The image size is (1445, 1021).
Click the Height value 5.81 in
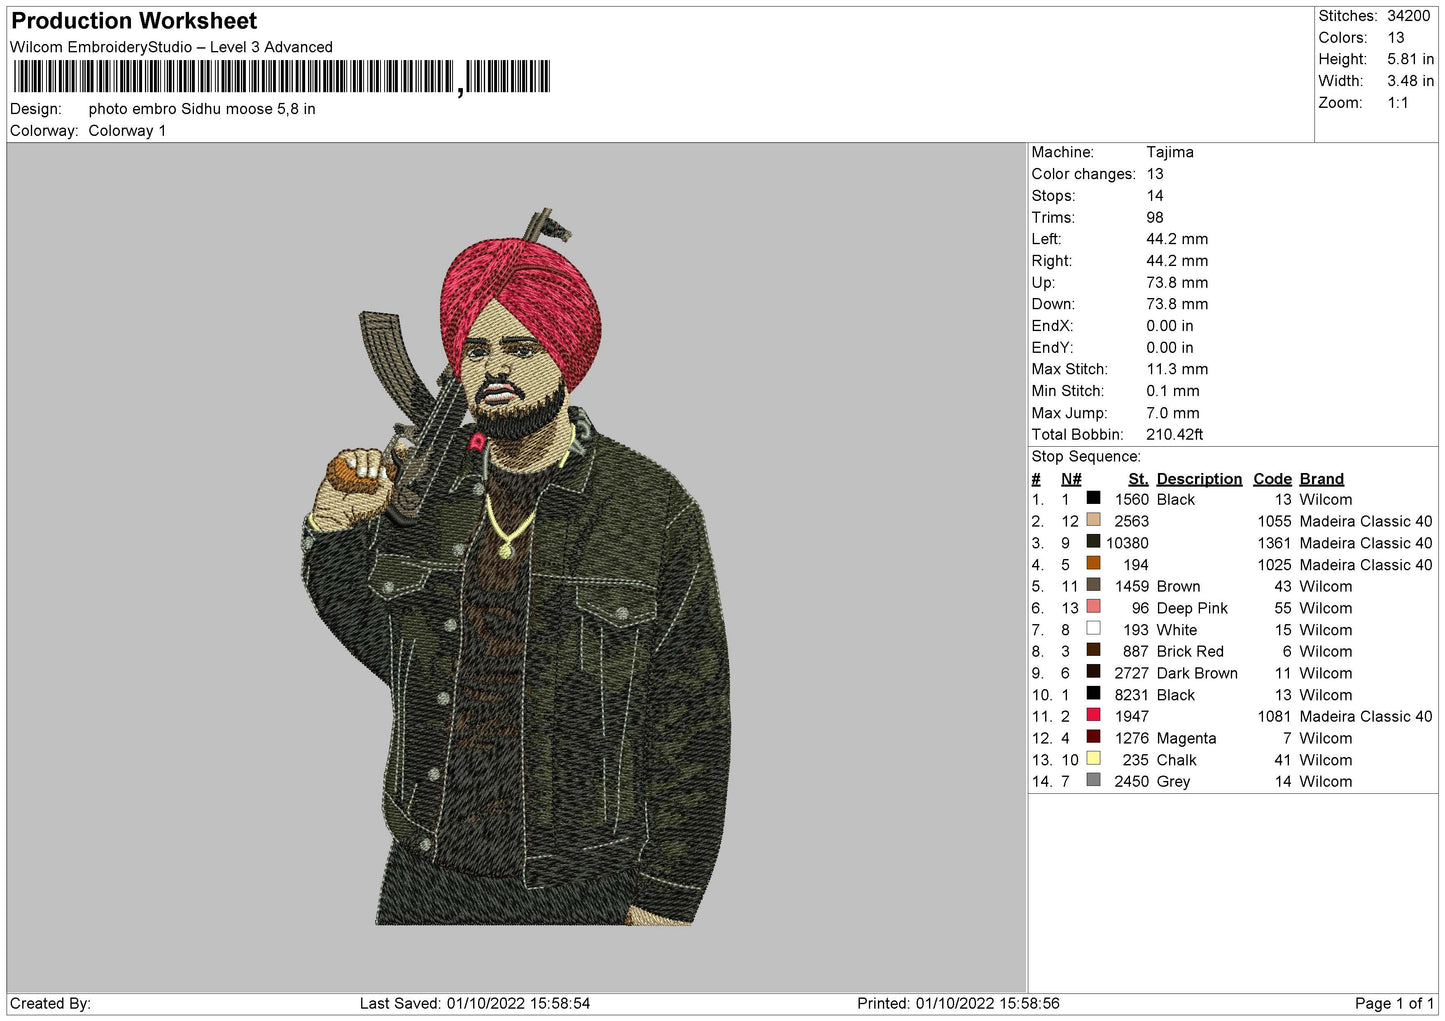pos(1410,60)
